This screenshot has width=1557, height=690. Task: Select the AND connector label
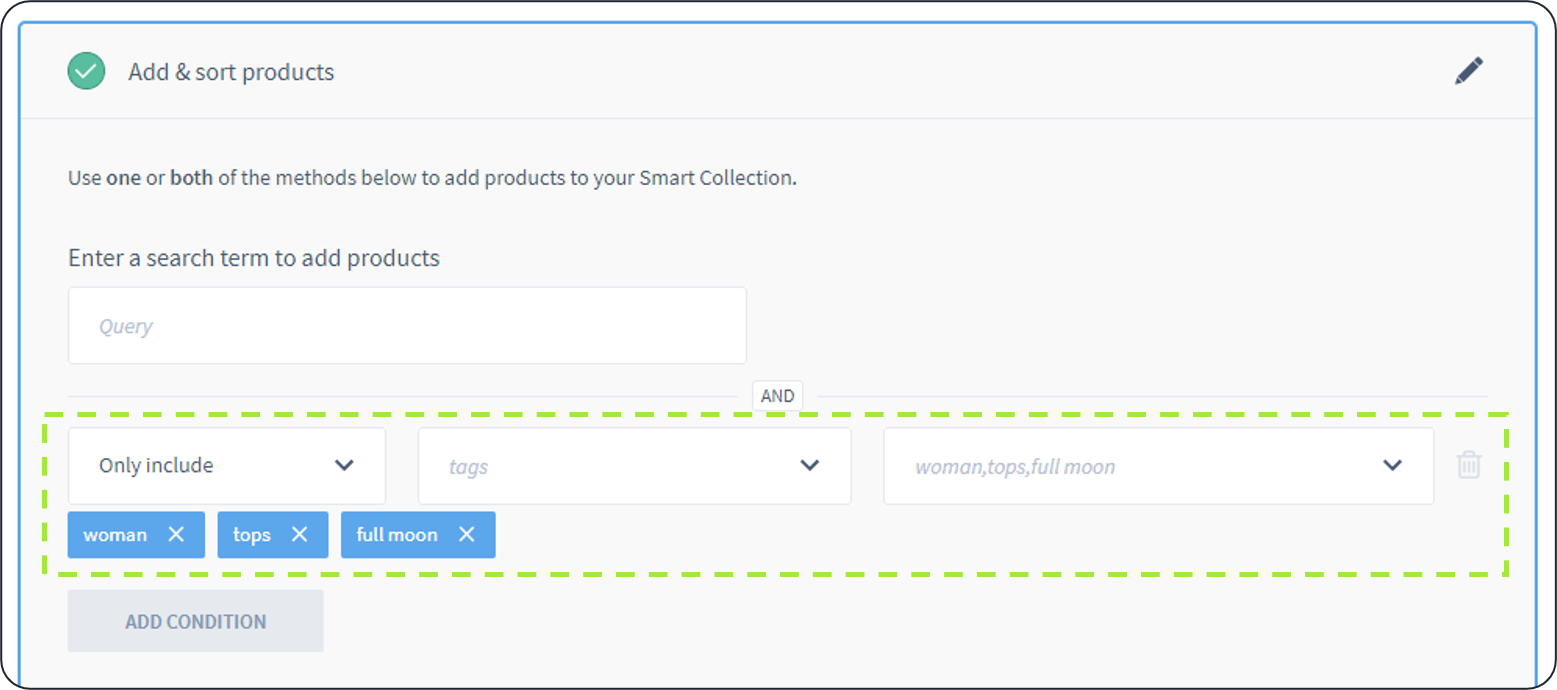[777, 395]
